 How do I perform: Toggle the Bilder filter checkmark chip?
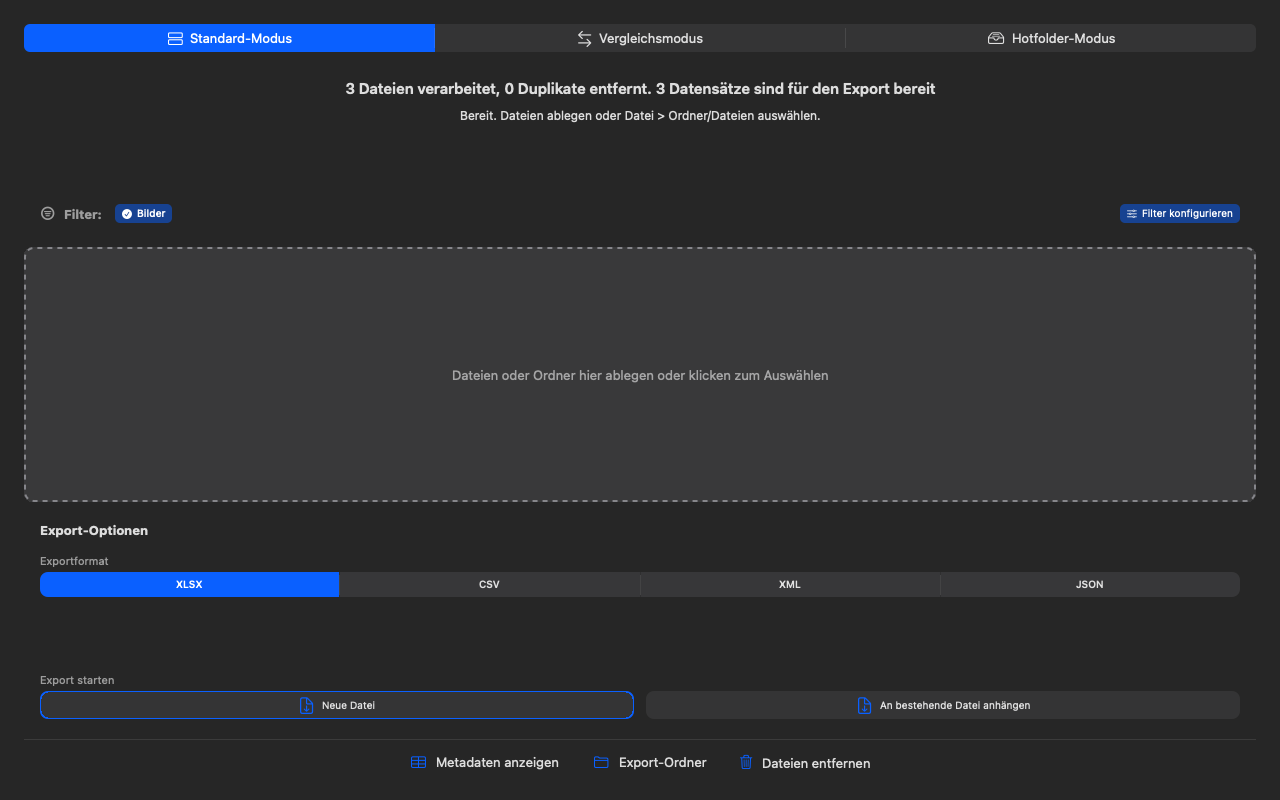point(143,214)
